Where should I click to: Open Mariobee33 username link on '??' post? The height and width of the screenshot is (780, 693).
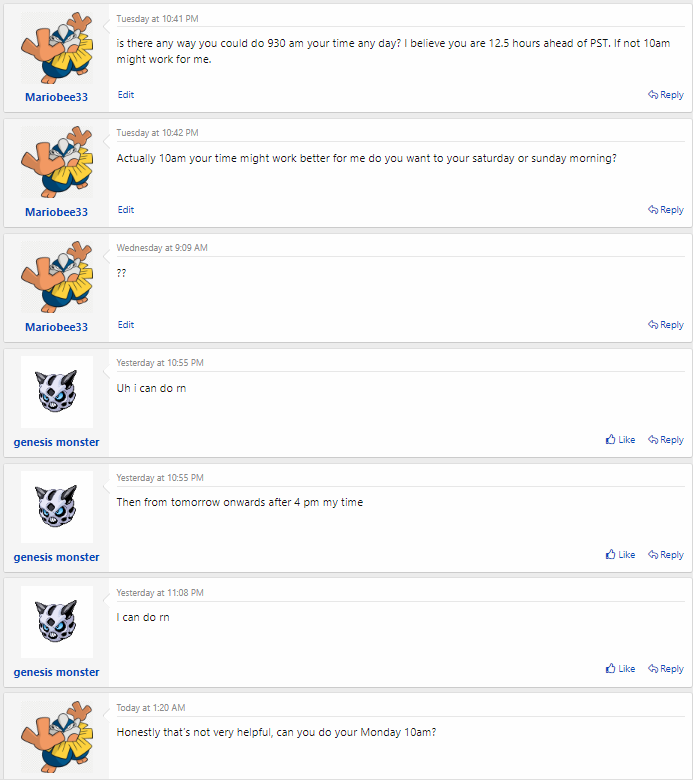(x=57, y=327)
